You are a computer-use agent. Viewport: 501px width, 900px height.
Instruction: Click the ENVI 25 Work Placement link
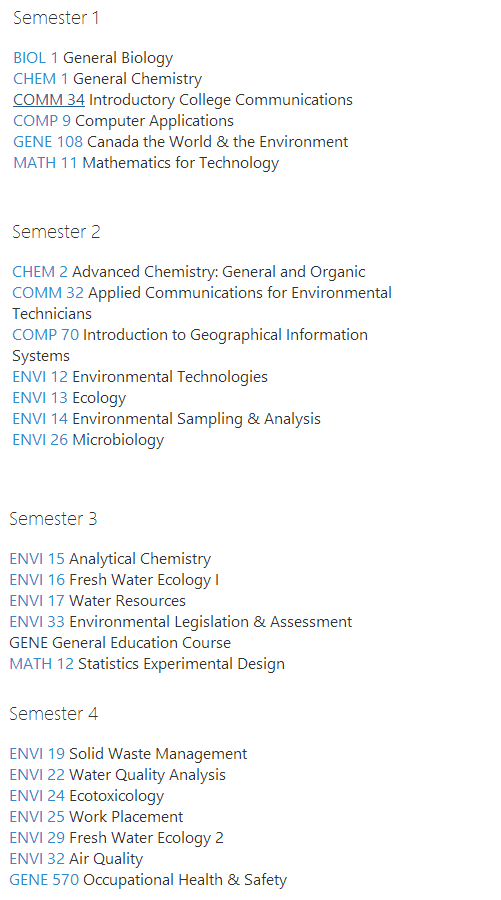37,817
